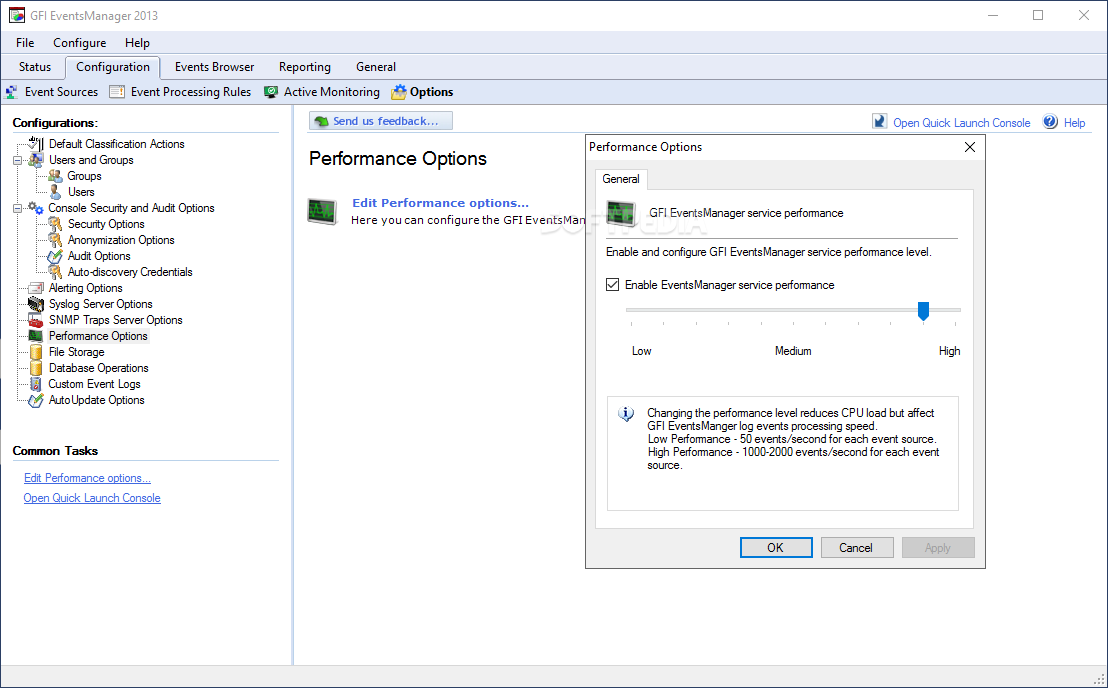1108x688 pixels.
Task: Click Cancel in Performance Options dialog
Action: click(x=856, y=547)
